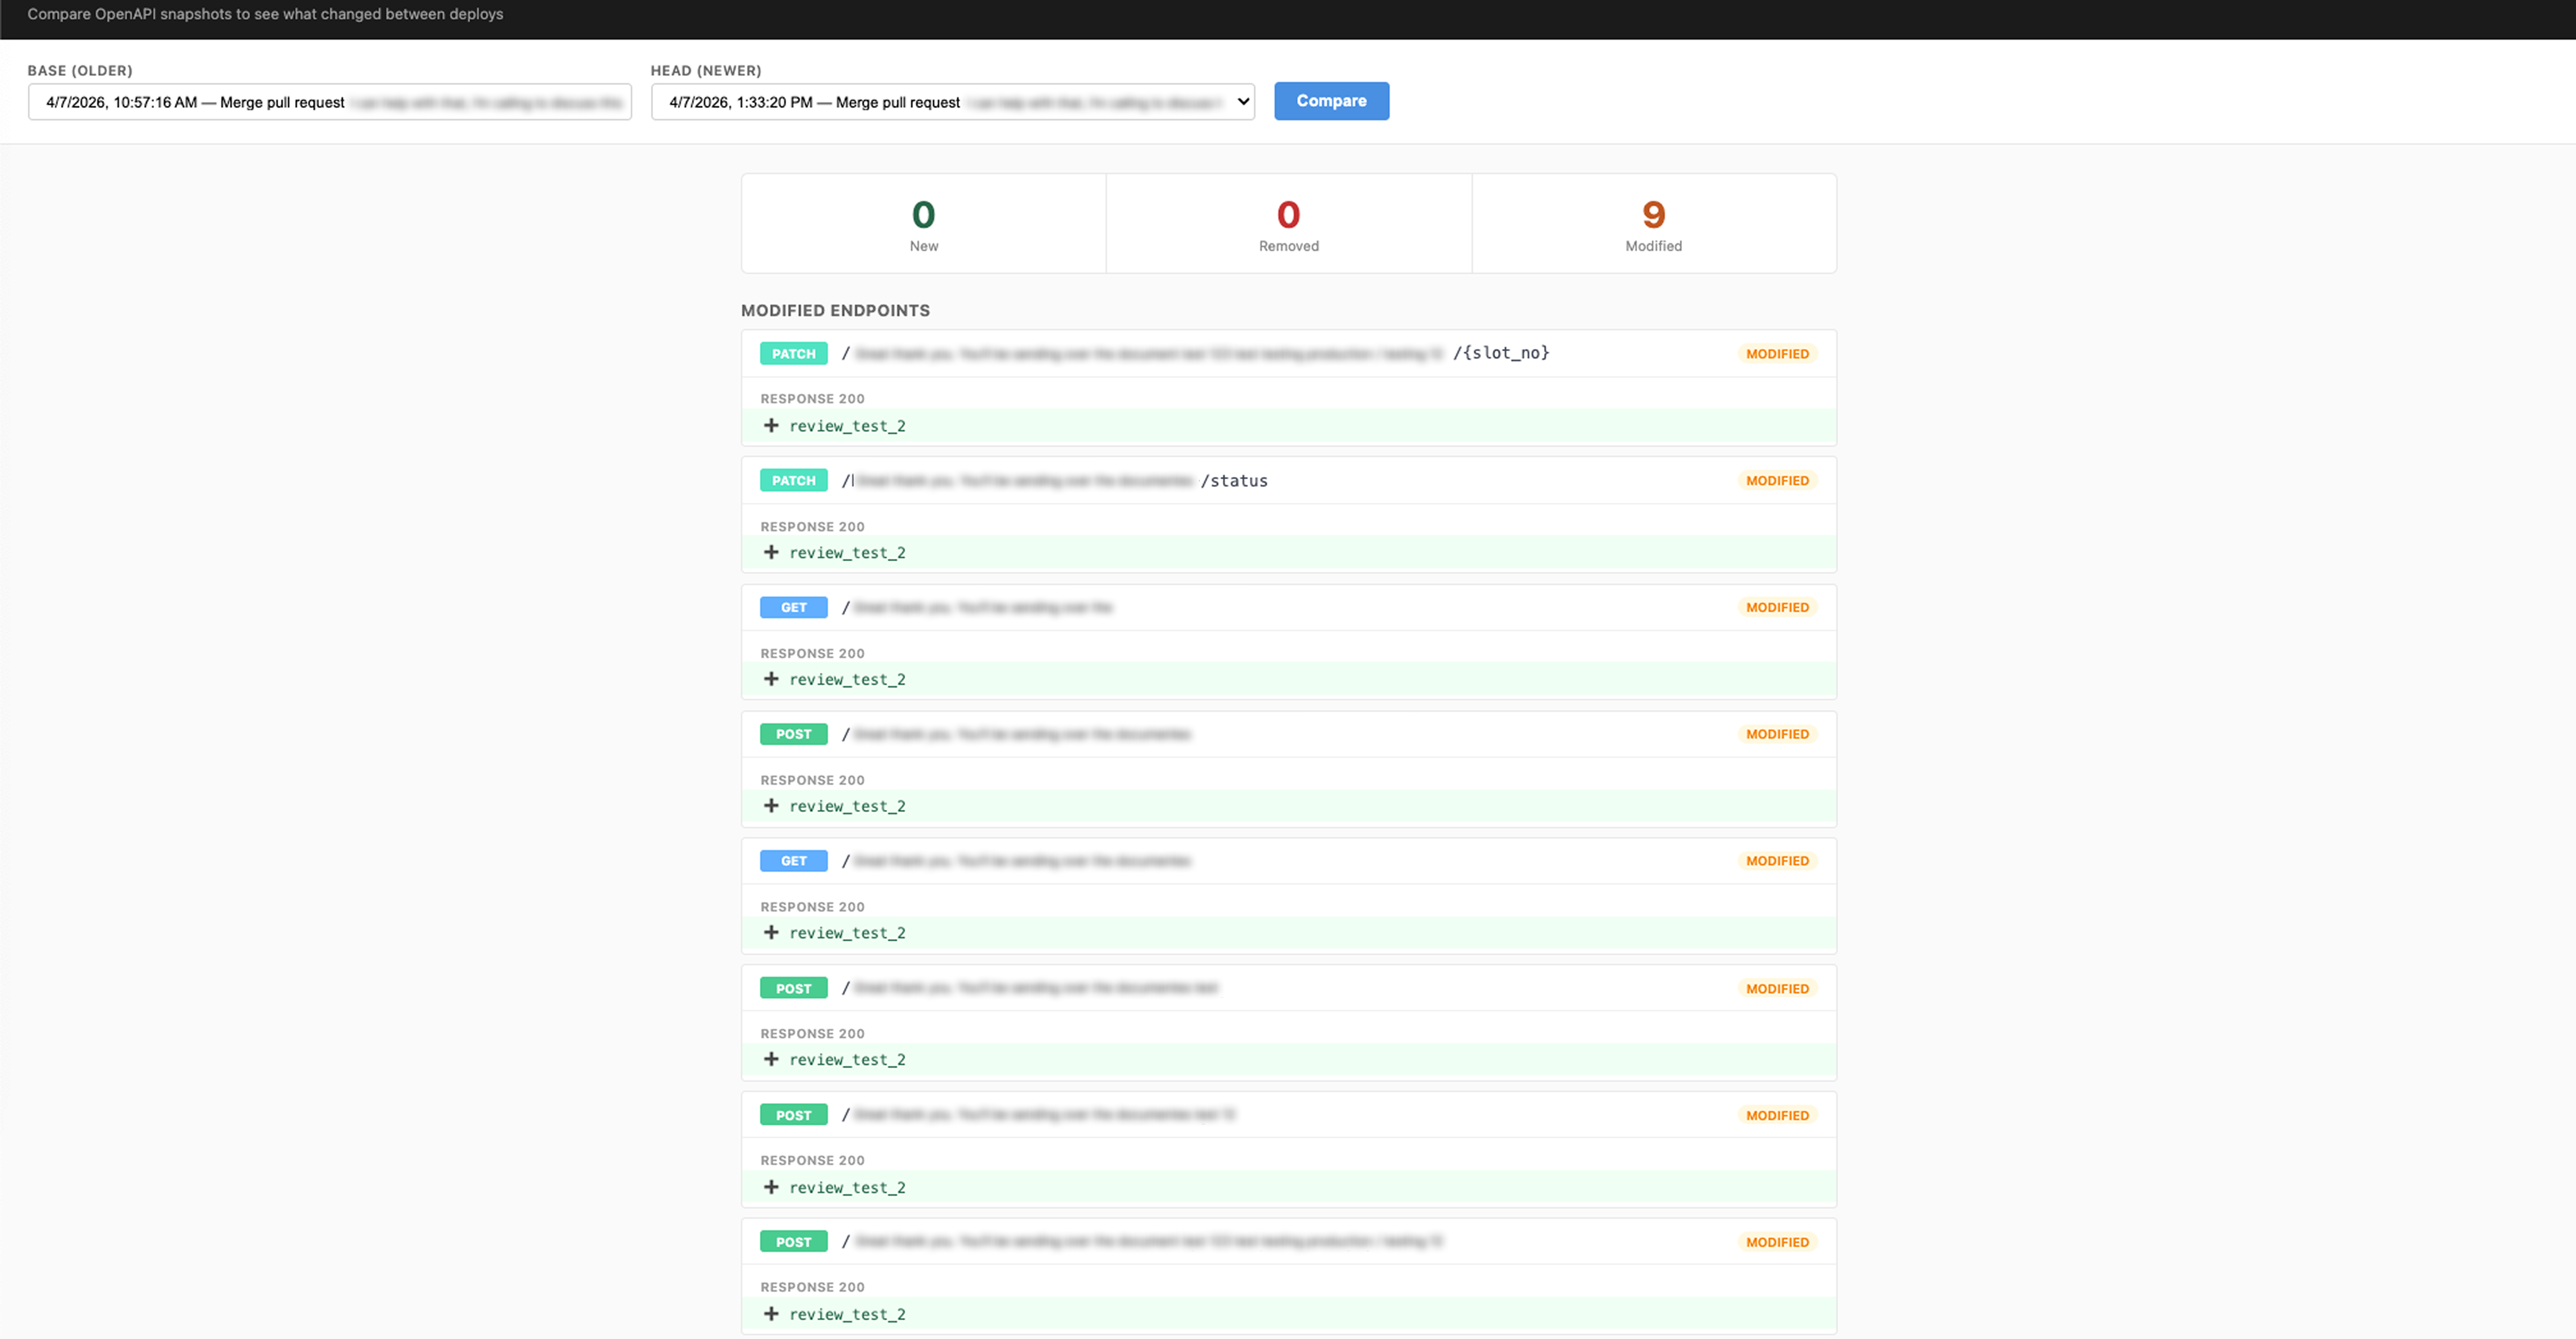Click plus icon under {slot_no} endpoint response
Screen dimensions: 2576x1339
point(771,426)
